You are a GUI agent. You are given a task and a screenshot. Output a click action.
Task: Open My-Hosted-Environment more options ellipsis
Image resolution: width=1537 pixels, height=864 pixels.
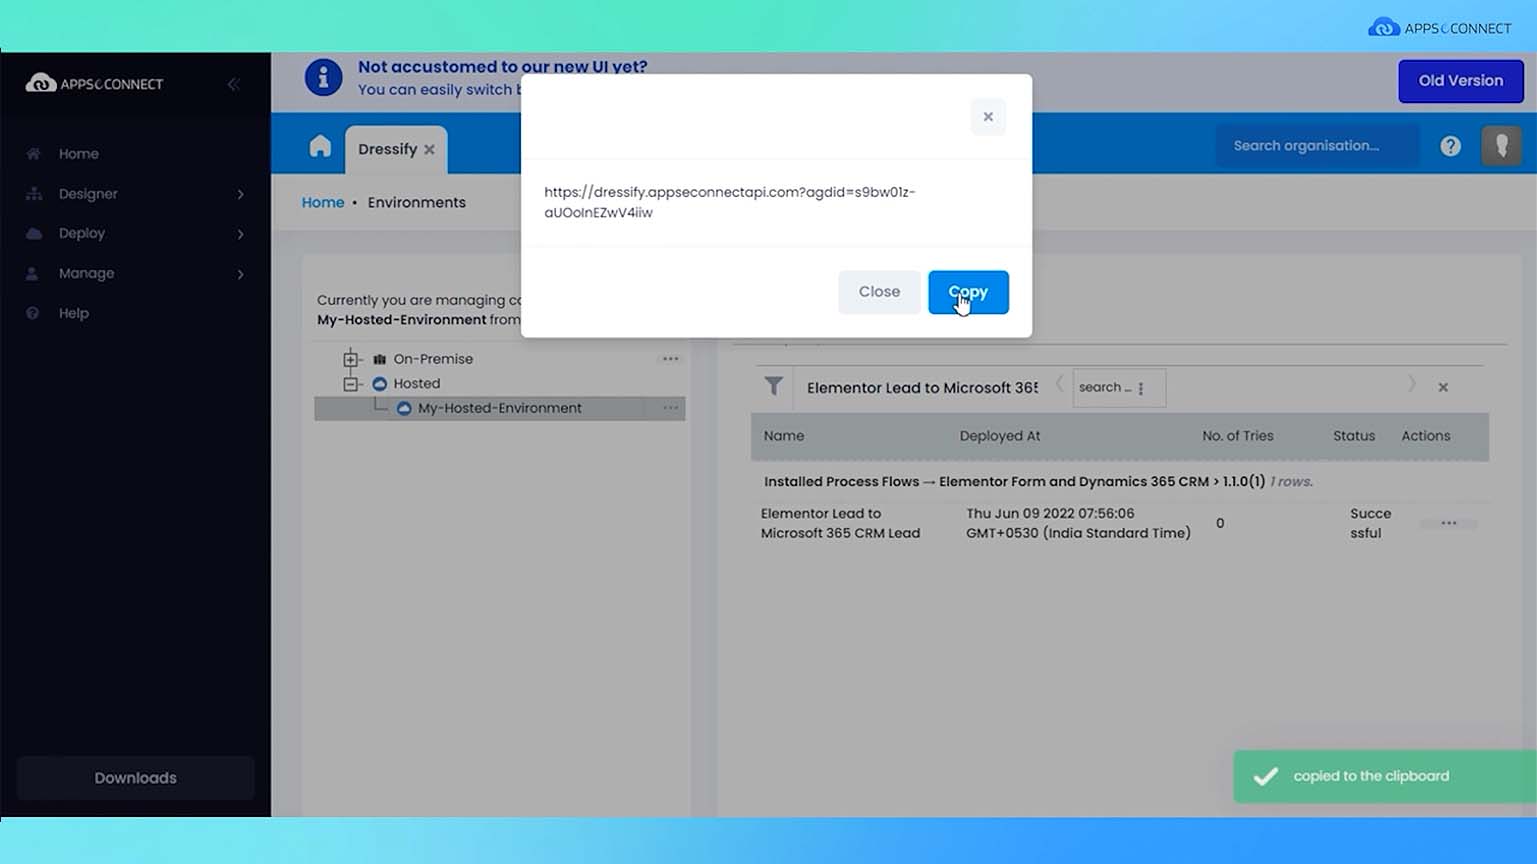(x=670, y=408)
